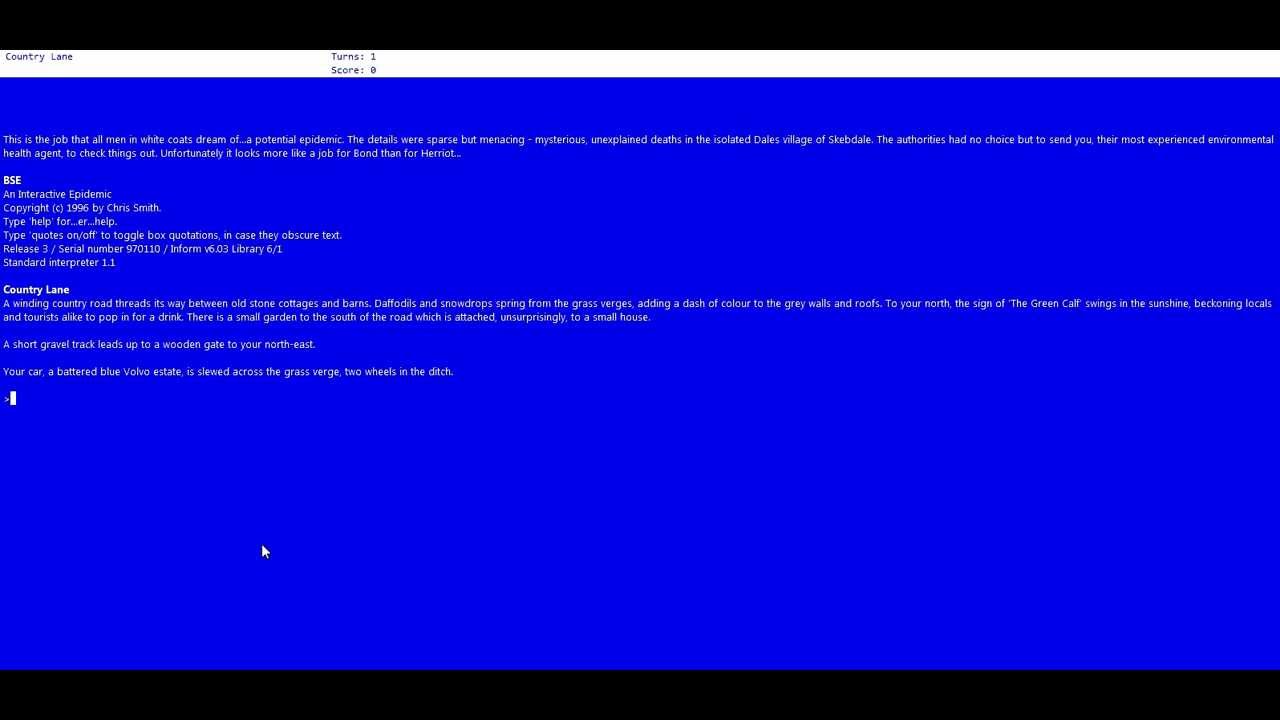
Task: Click the "Type 'help' for...er...help." line
Action: [x=60, y=222]
